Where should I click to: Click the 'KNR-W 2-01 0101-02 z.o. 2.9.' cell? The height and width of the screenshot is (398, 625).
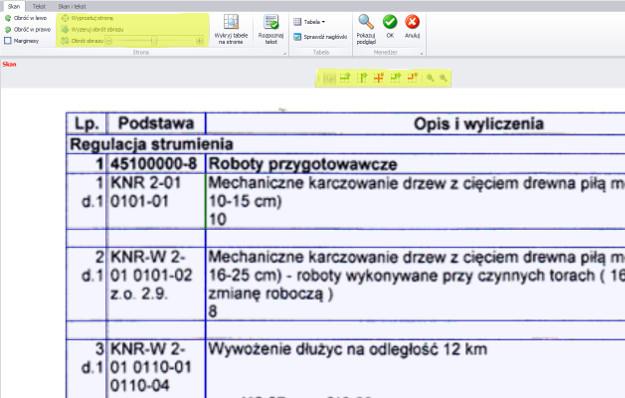pyautogui.click(x=156, y=284)
